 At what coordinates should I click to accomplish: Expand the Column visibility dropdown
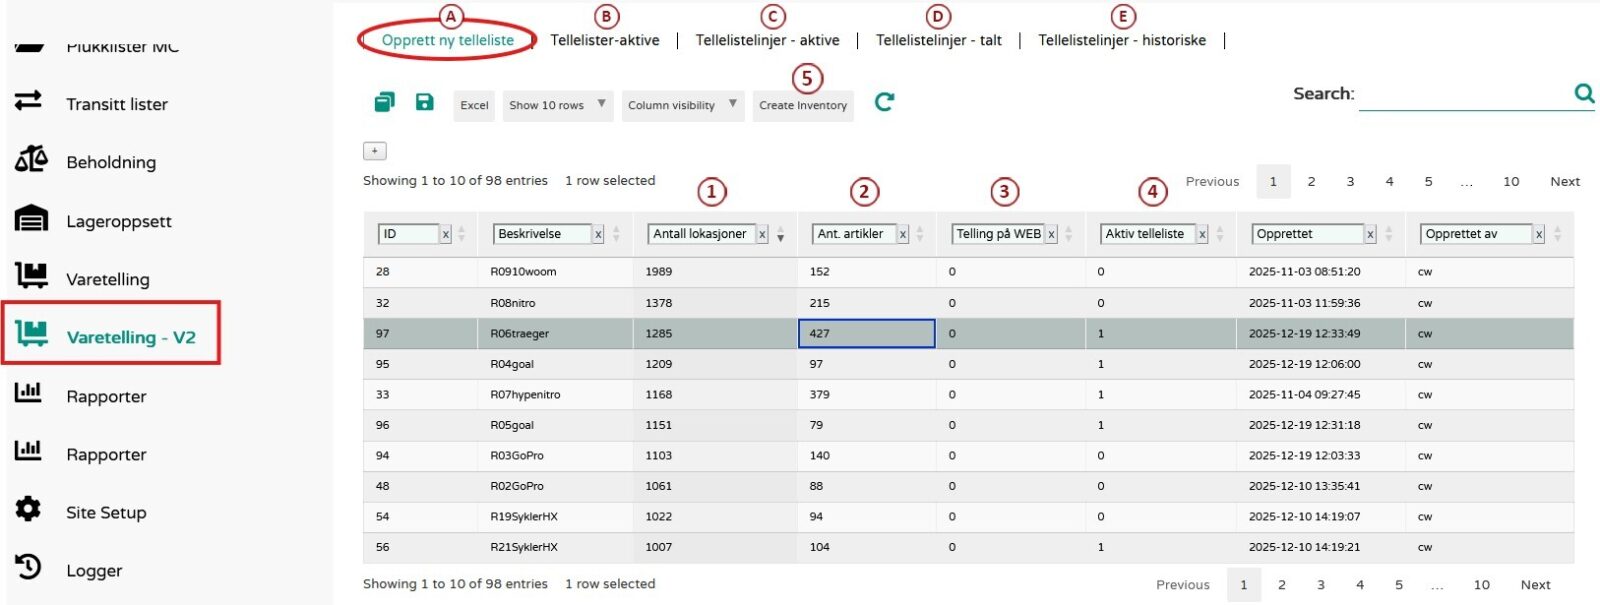[682, 105]
